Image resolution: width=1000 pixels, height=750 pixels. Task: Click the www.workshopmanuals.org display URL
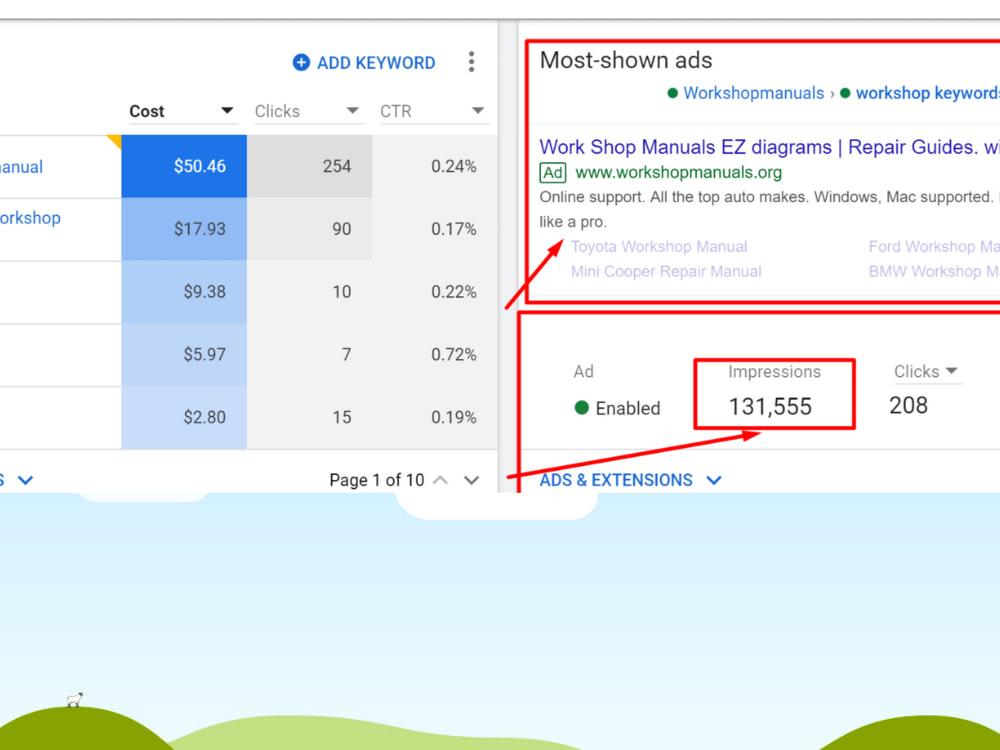coord(678,172)
